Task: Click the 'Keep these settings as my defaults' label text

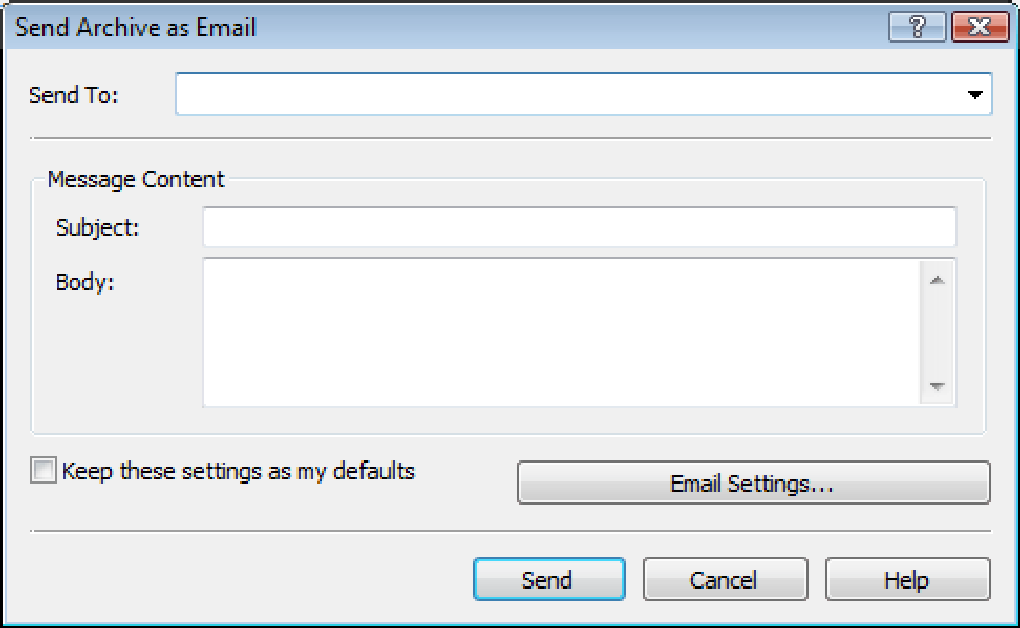Action: click(x=238, y=471)
